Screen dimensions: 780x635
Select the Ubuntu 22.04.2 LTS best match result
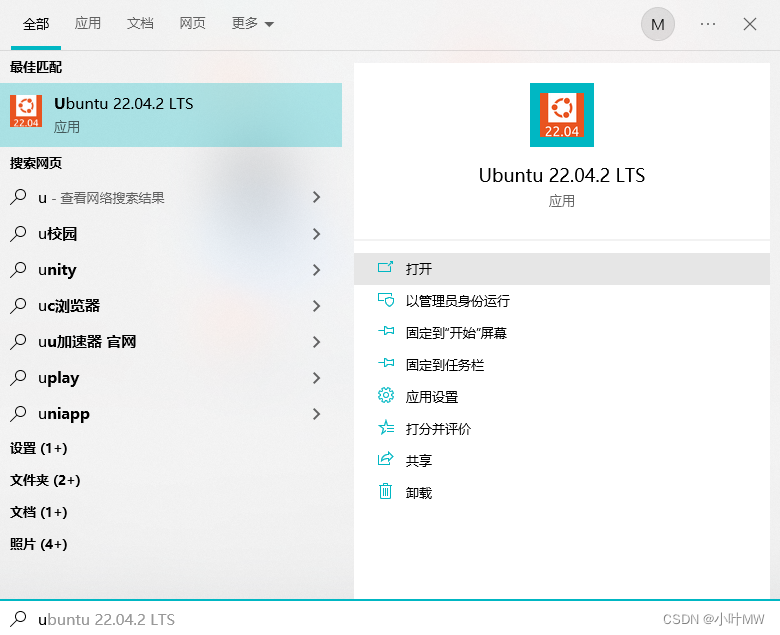pyautogui.click(x=171, y=115)
